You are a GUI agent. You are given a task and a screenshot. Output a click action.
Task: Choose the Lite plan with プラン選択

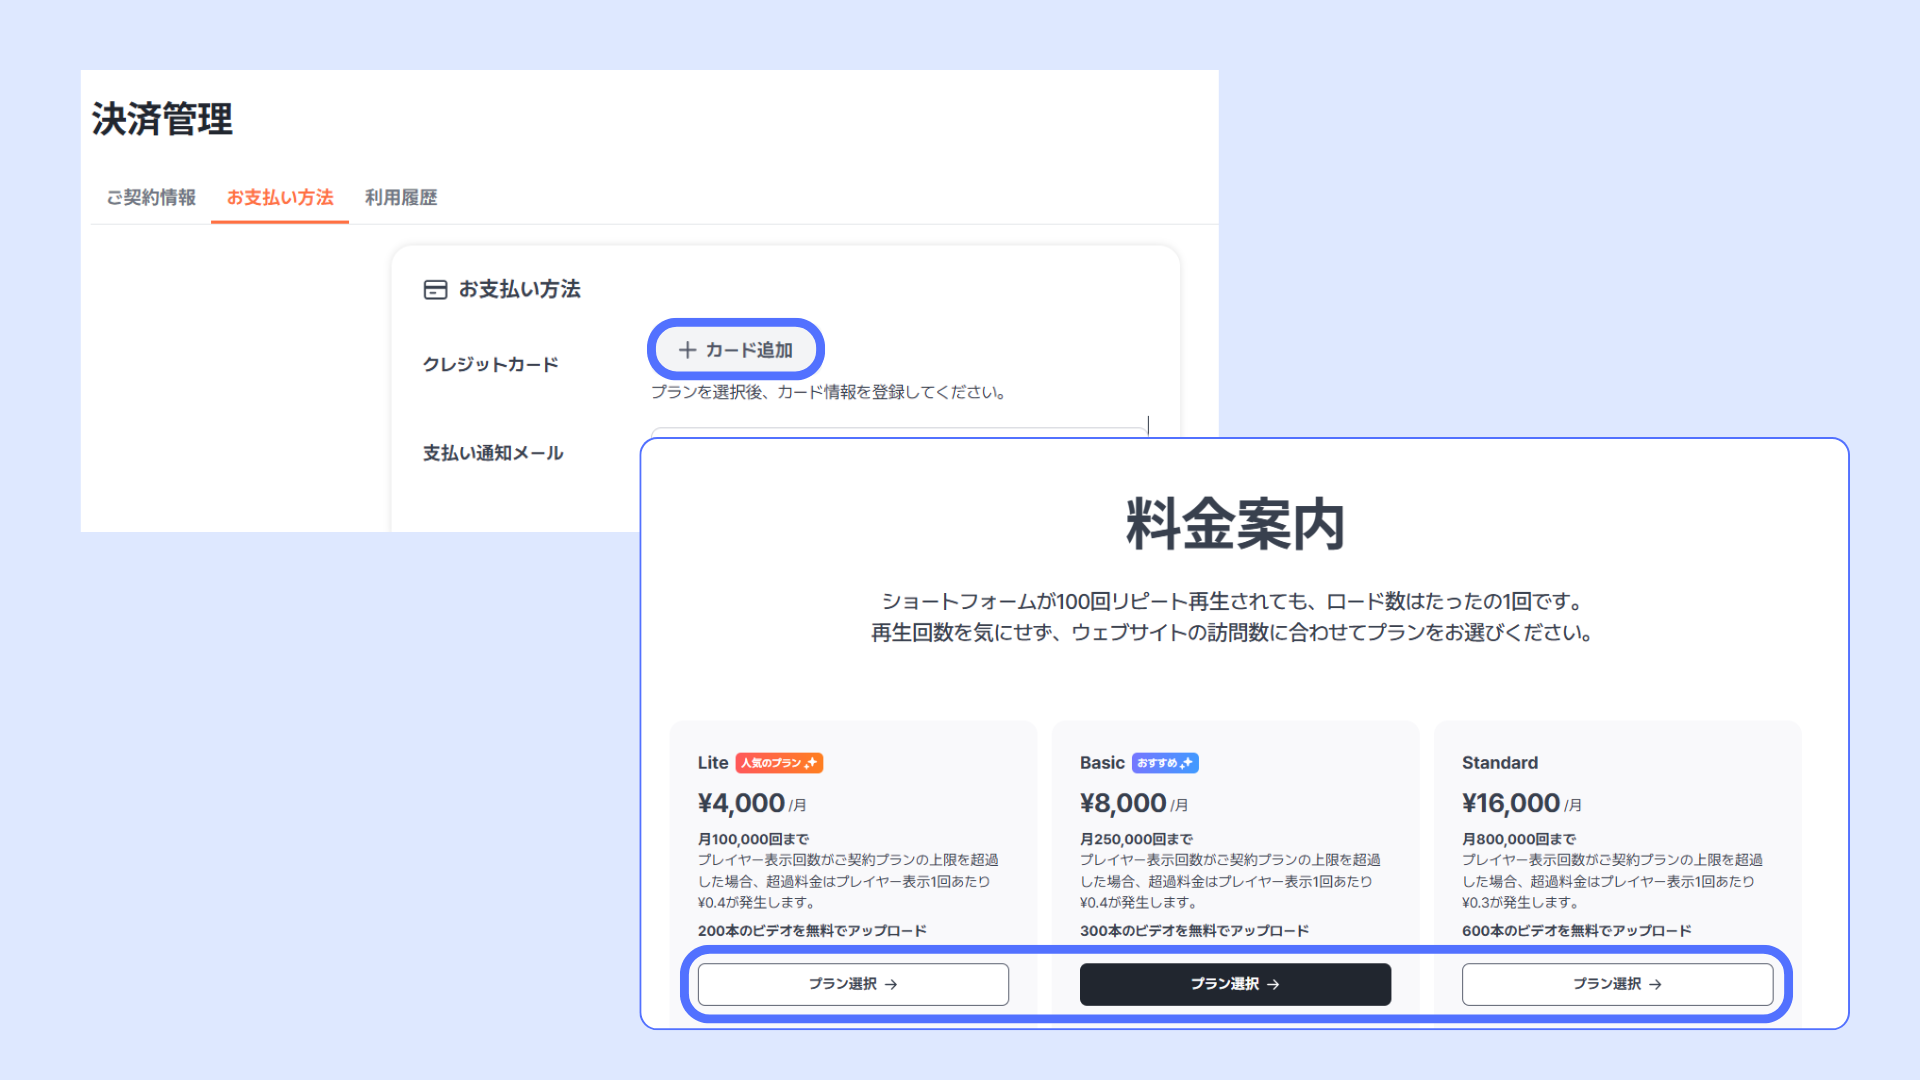coord(852,984)
